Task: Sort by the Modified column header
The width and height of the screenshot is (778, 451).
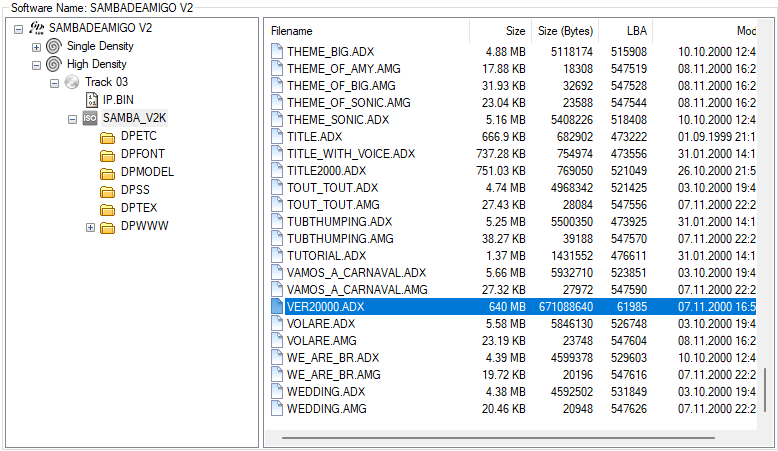Action: pyautogui.click(x=705, y=31)
